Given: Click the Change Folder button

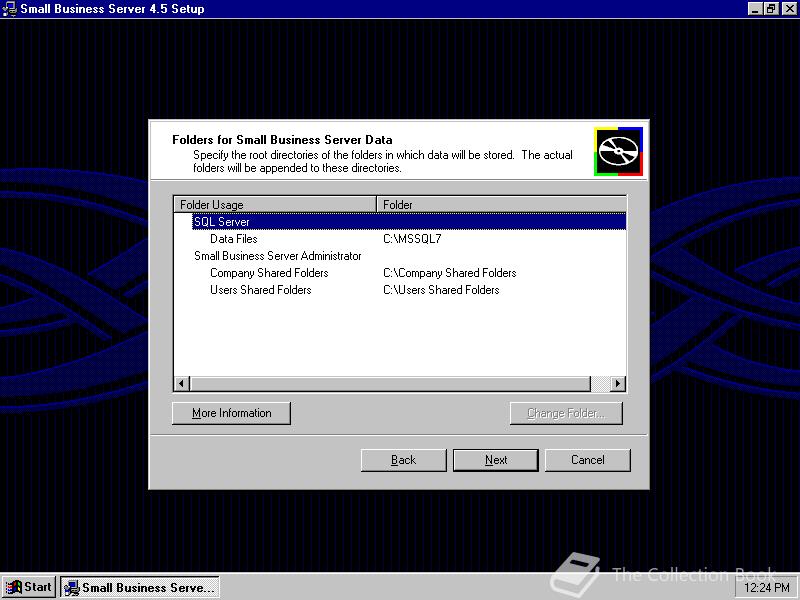Looking at the screenshot, I should [x=566, y=413].
